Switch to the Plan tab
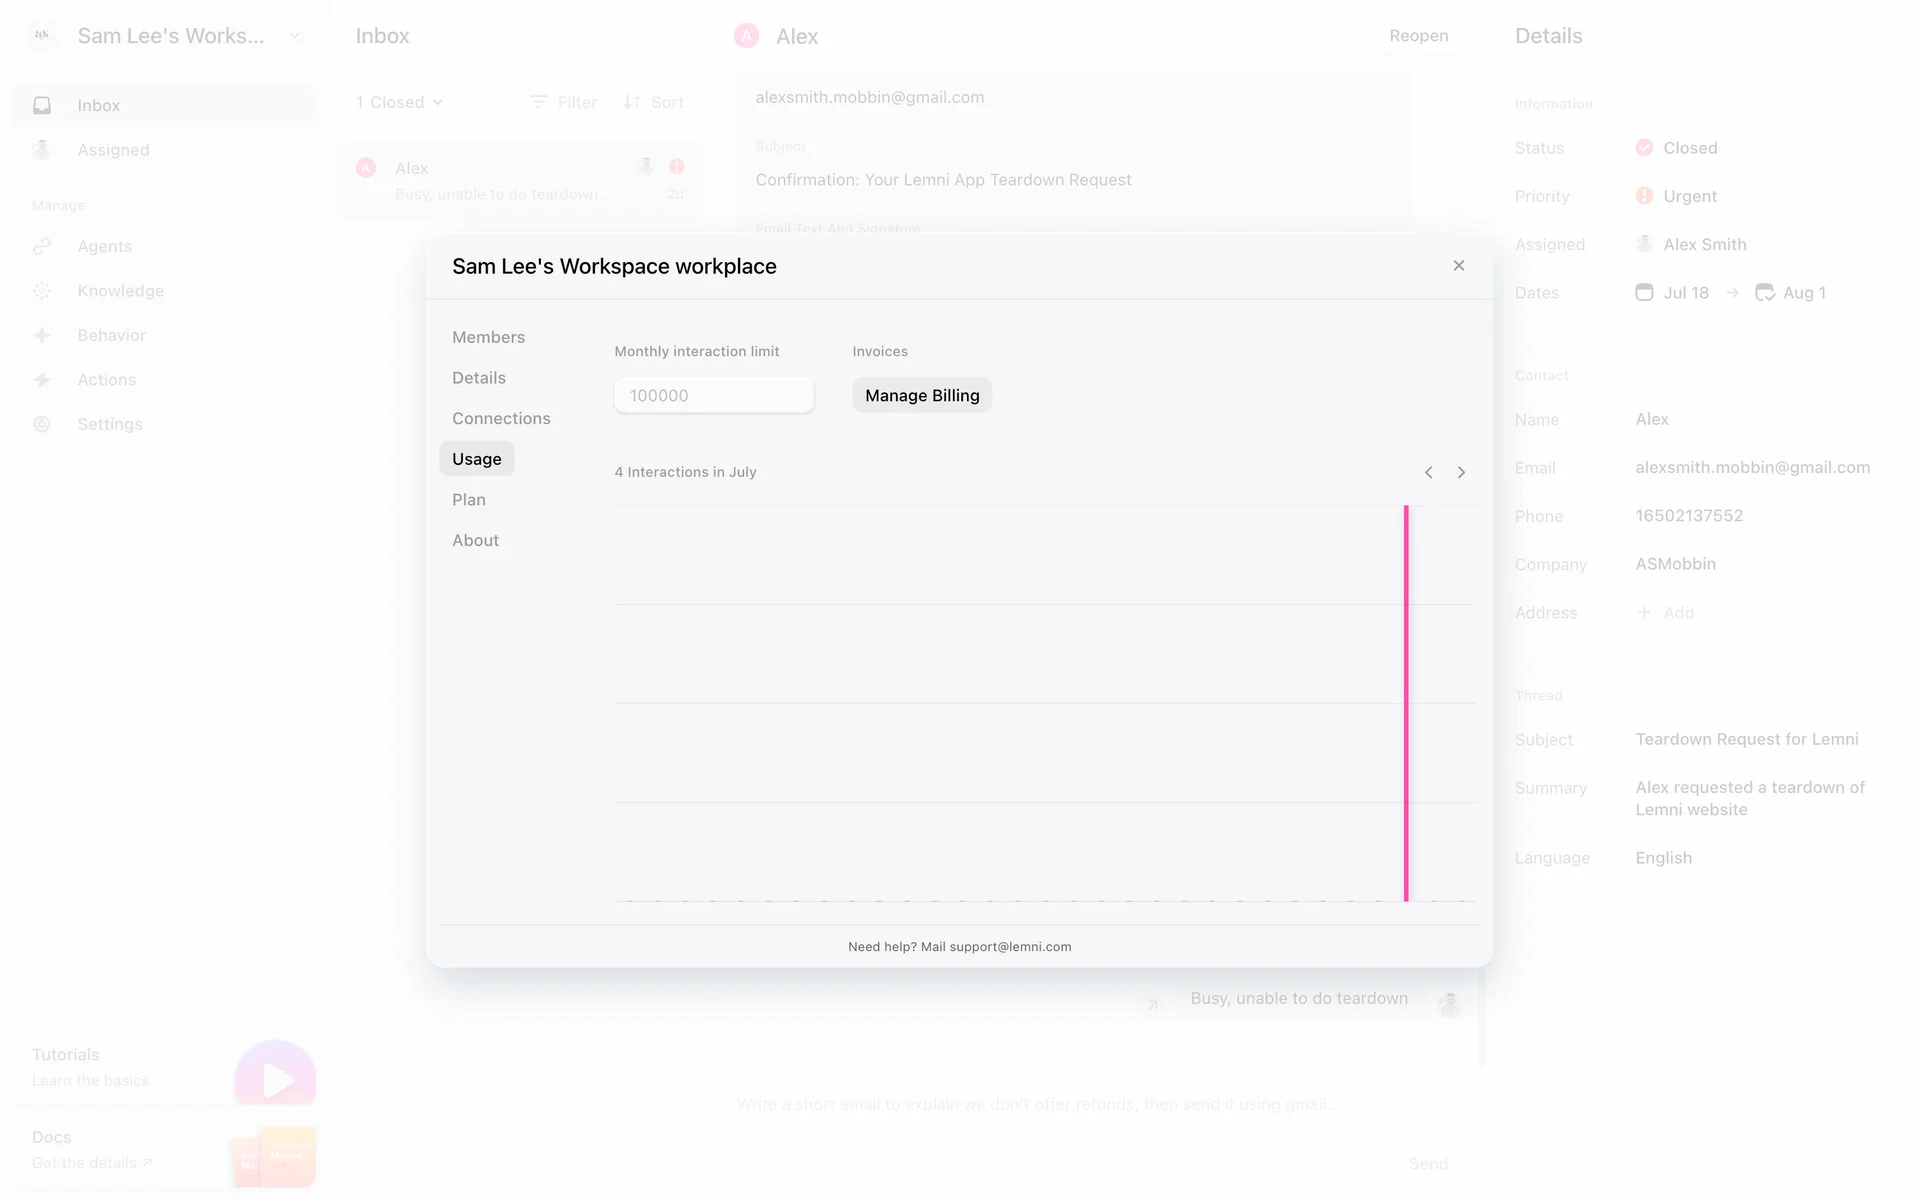 coord(469,500)
